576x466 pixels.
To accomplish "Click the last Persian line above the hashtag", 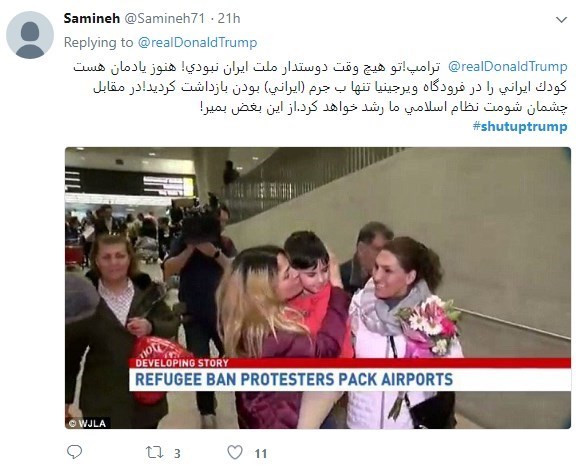I will tap(384, 107).
